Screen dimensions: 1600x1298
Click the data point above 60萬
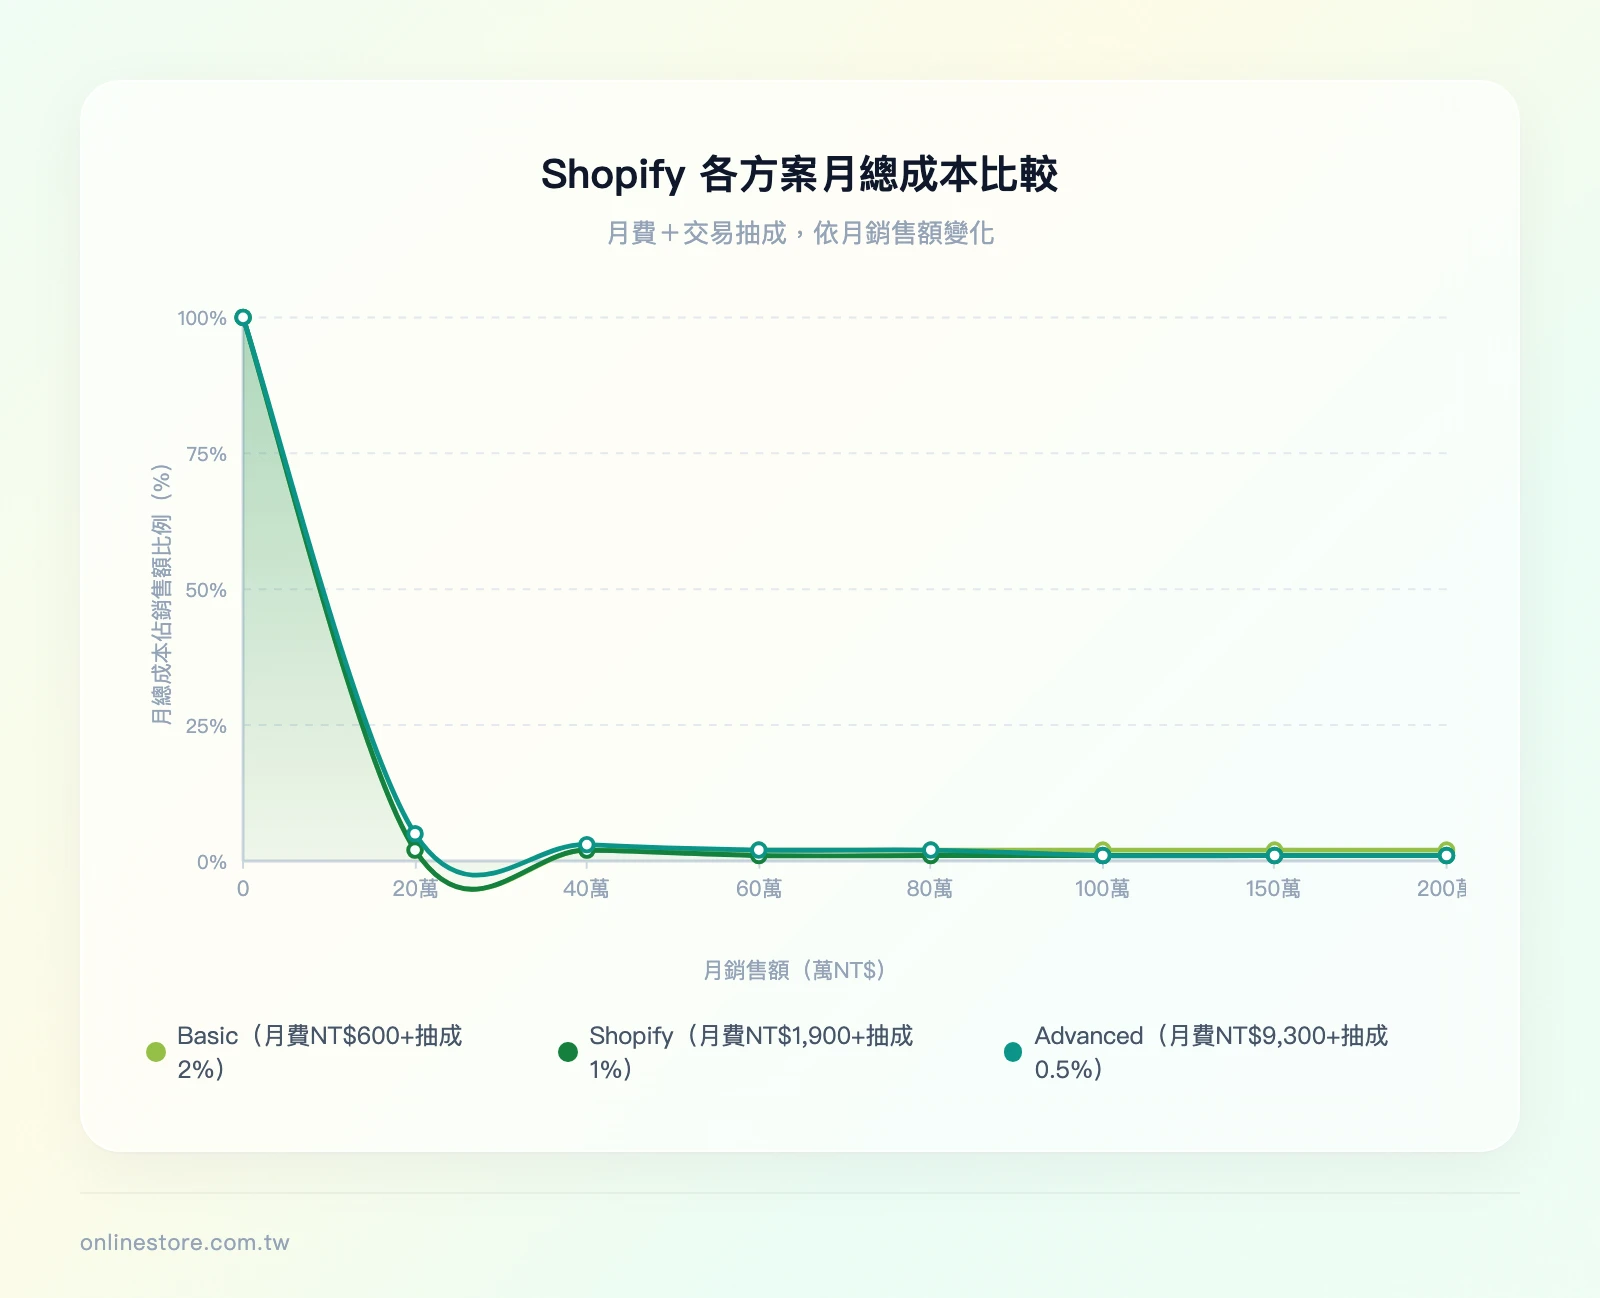759,849
